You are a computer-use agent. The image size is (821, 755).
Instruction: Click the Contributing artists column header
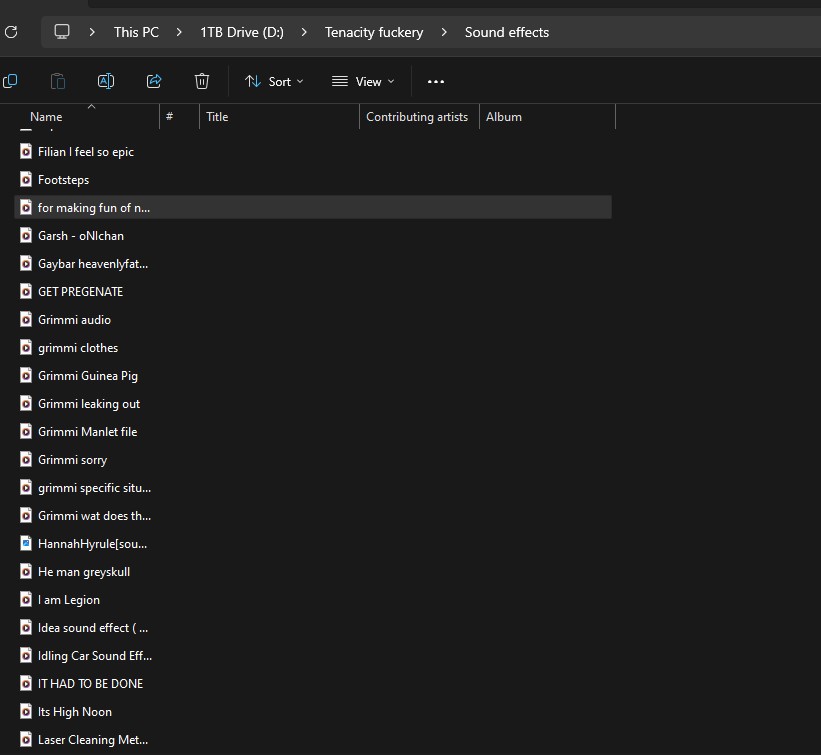click(417, 117)
